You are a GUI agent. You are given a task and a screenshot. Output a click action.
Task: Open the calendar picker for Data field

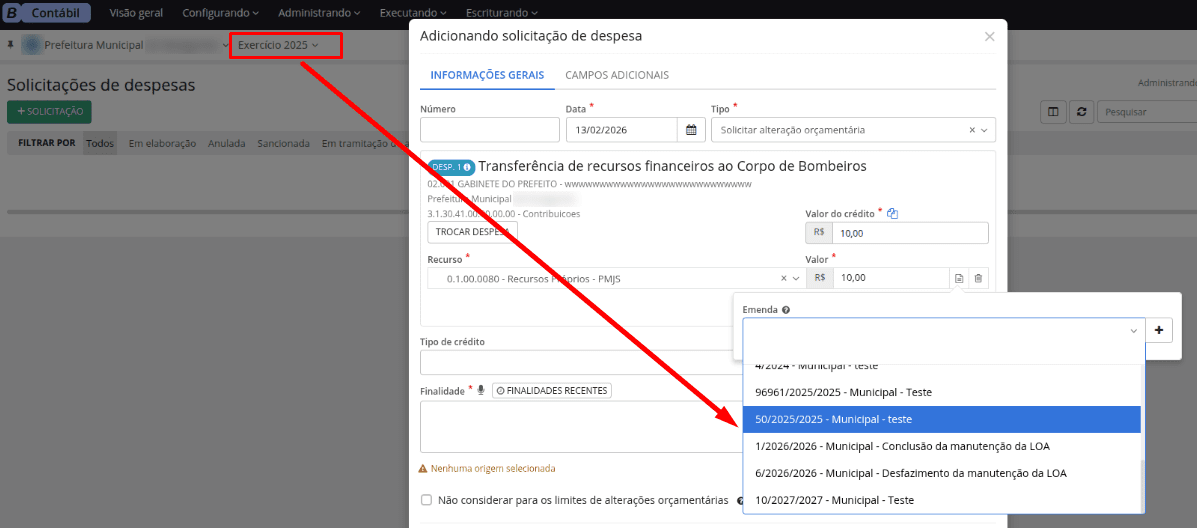[691, 130]
